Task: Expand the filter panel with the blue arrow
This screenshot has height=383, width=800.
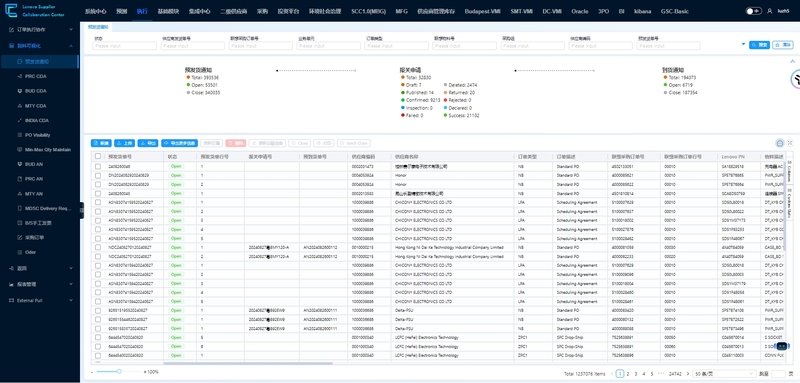Action: point(743,44)
